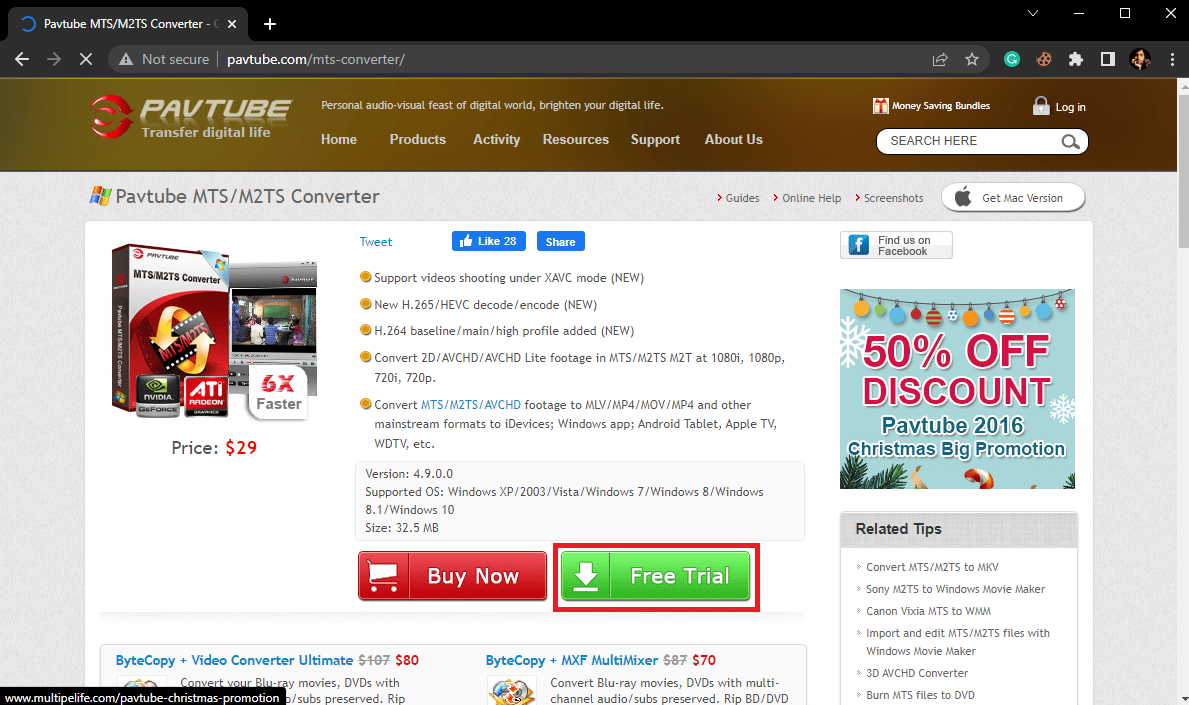
Task: Click the Apple icon in Get Mac Version
Action: pyautogui.click(x=963, y=197)
